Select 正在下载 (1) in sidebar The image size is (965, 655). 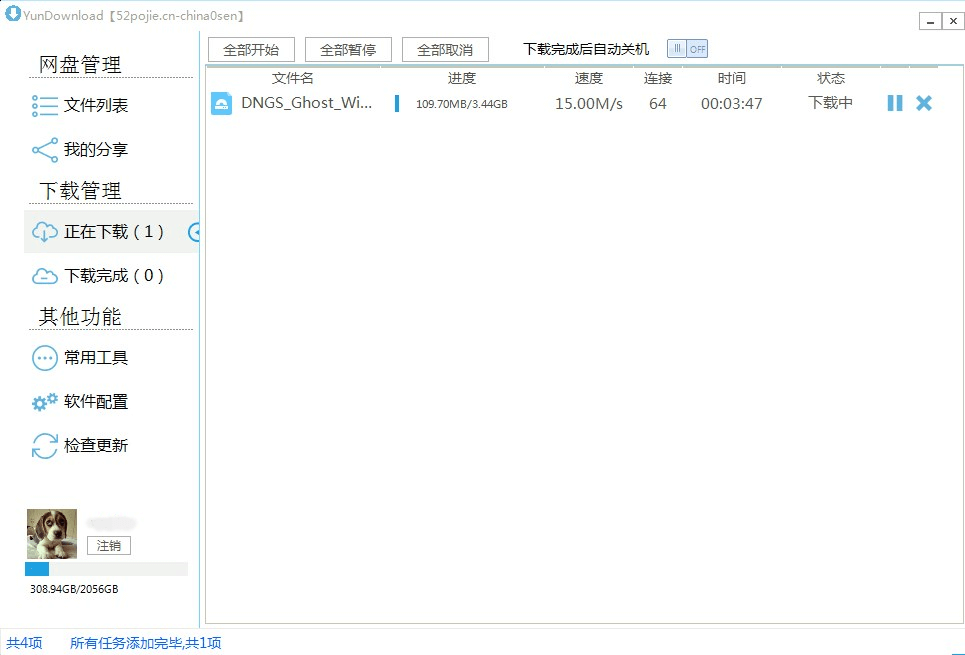(111, 231)
